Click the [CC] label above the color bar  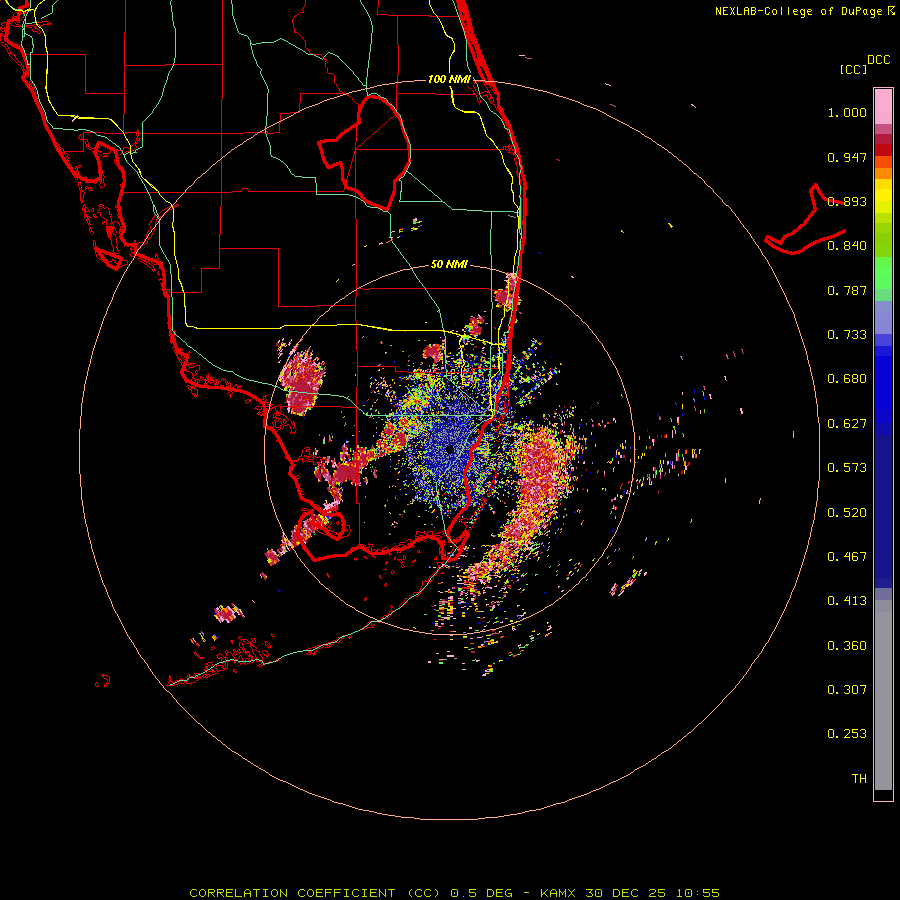point(853,69)
